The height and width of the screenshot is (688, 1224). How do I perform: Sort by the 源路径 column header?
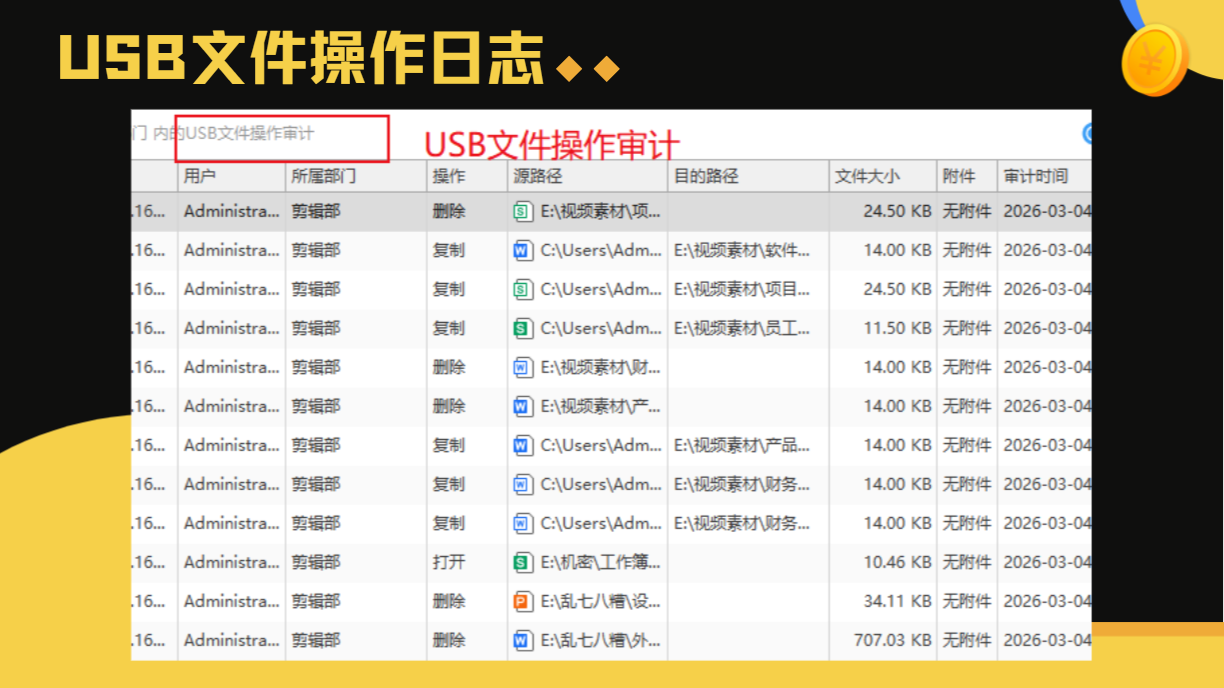pos(588,176)
